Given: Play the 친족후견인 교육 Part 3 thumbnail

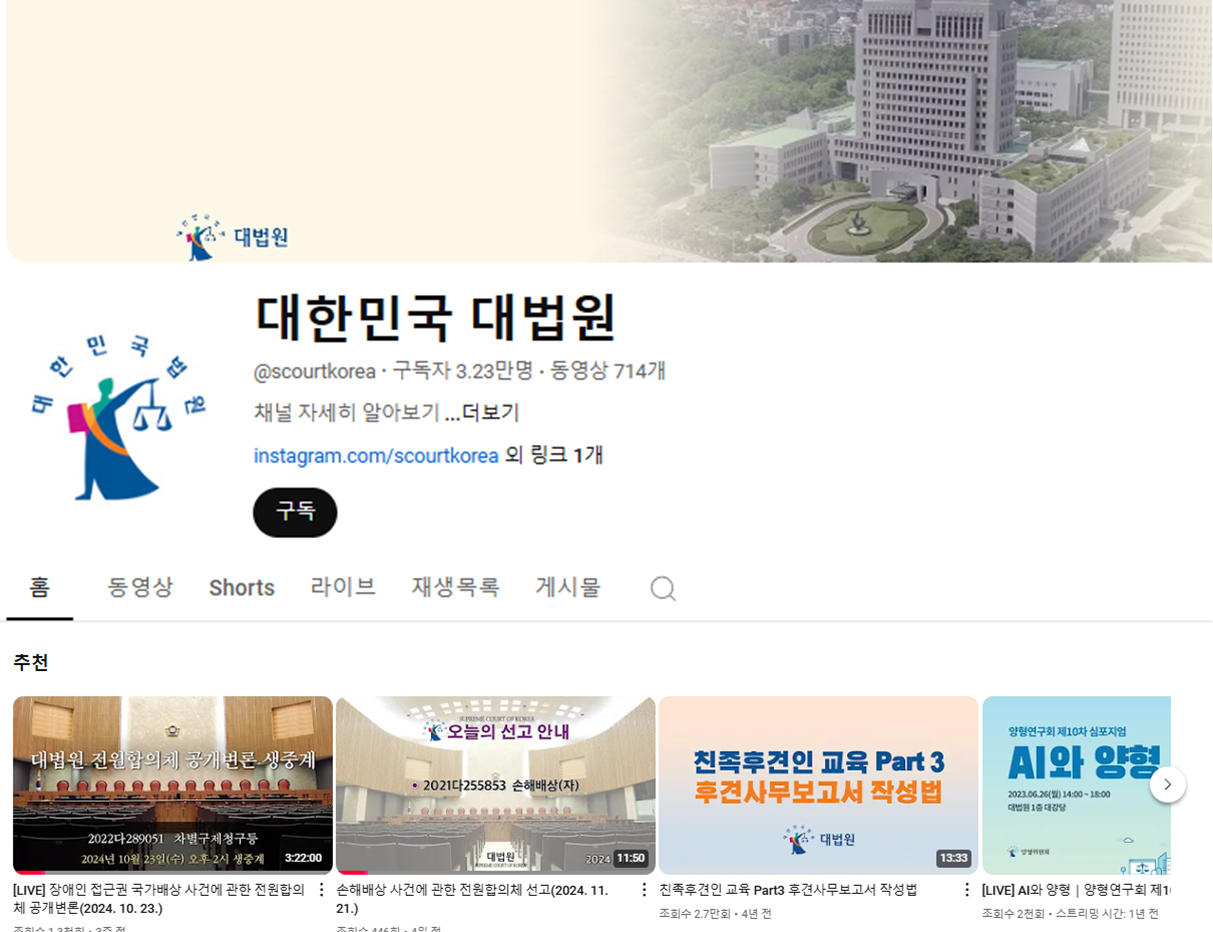Looking at the screenshot, I should [x=818, y=785].
